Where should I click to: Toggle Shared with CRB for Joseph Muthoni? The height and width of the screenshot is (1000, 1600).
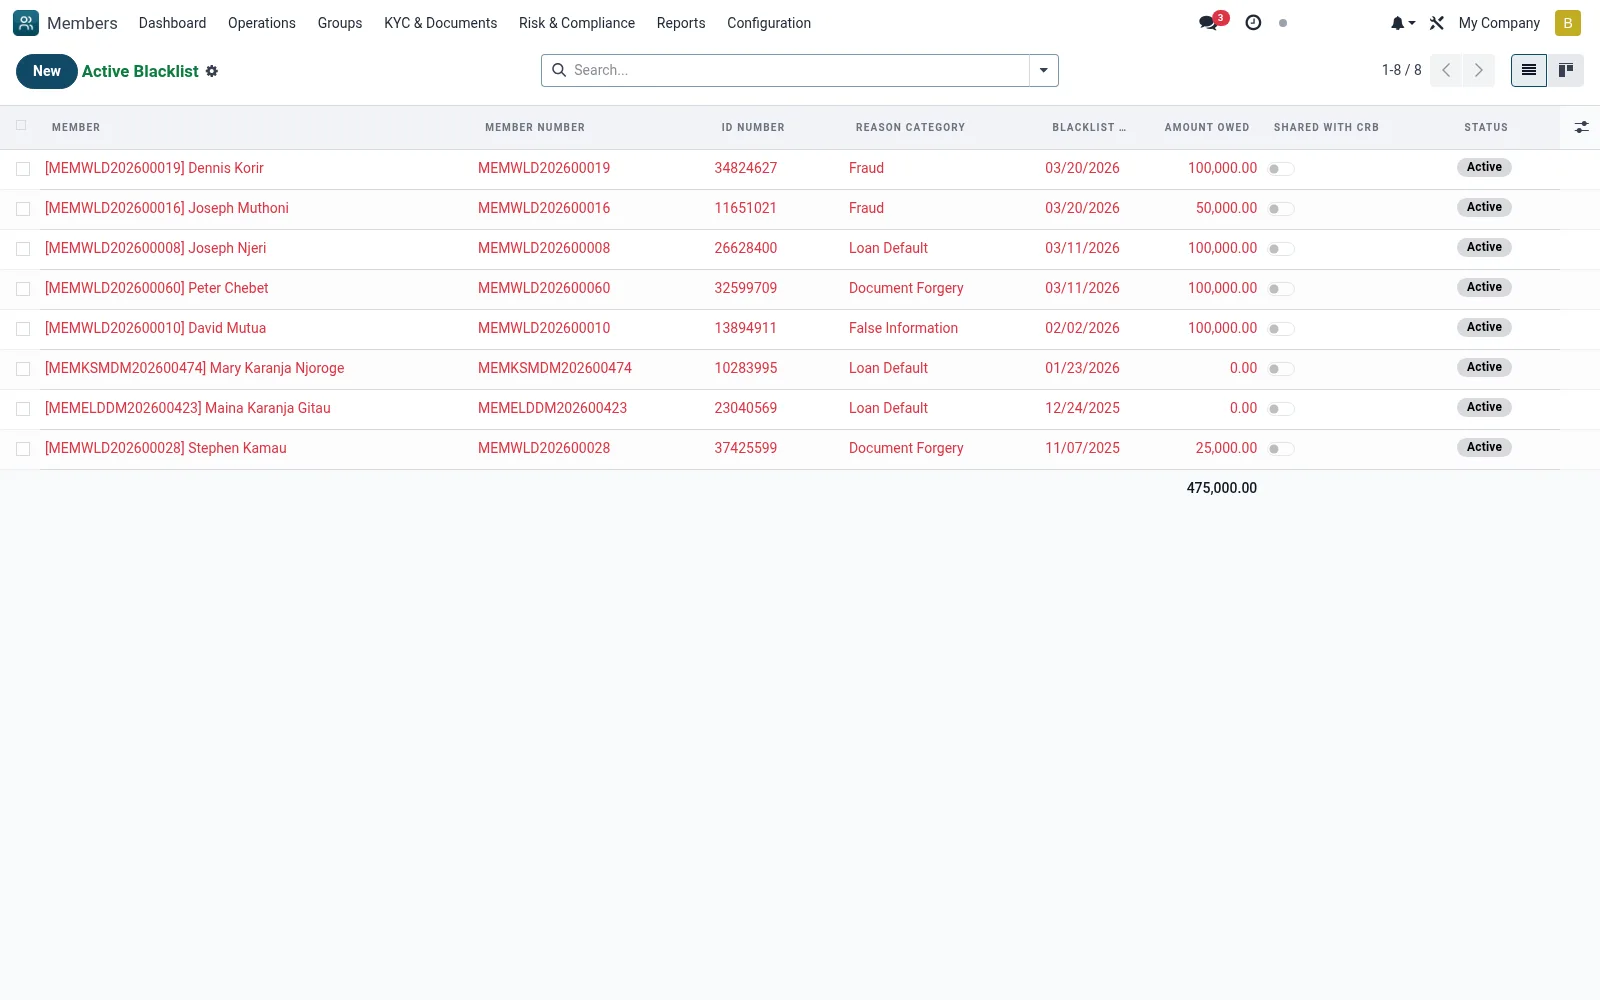point(1281,209)
